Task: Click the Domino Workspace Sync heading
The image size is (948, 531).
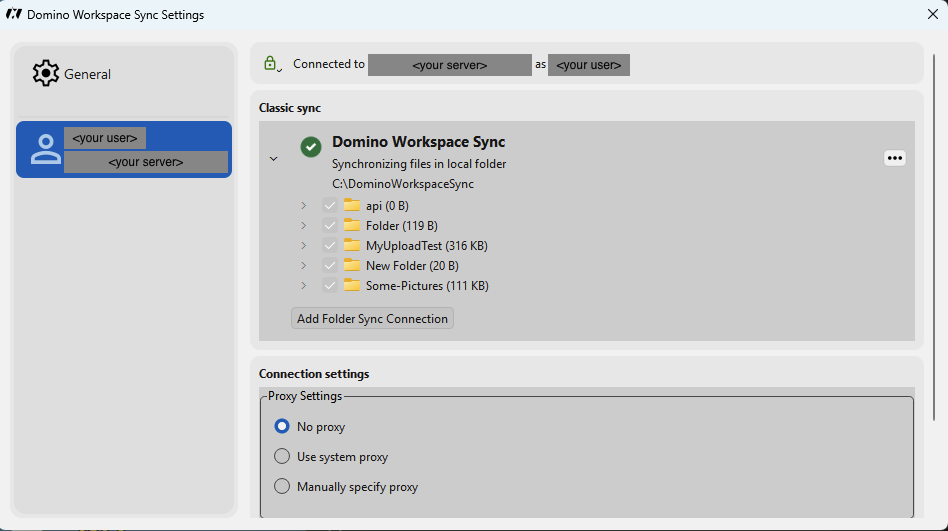Action: [418, 142]
